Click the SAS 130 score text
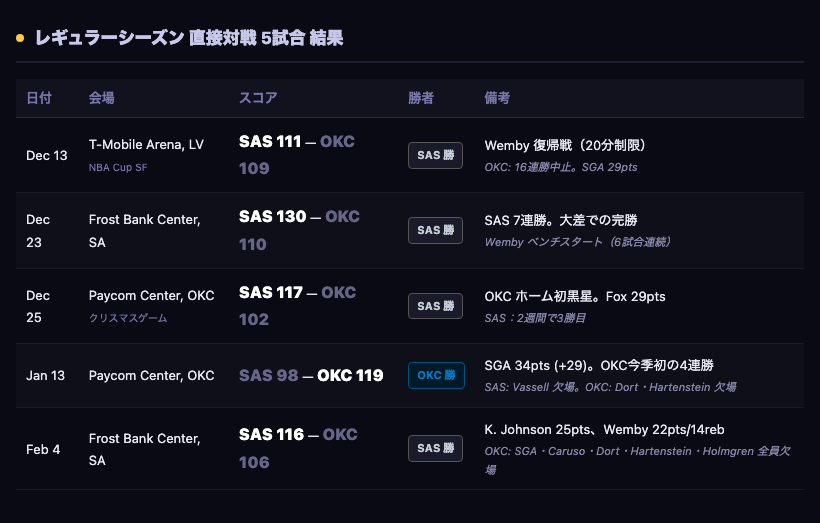The image size is (820, 523). pyautogui.click(x=272, y=217)
